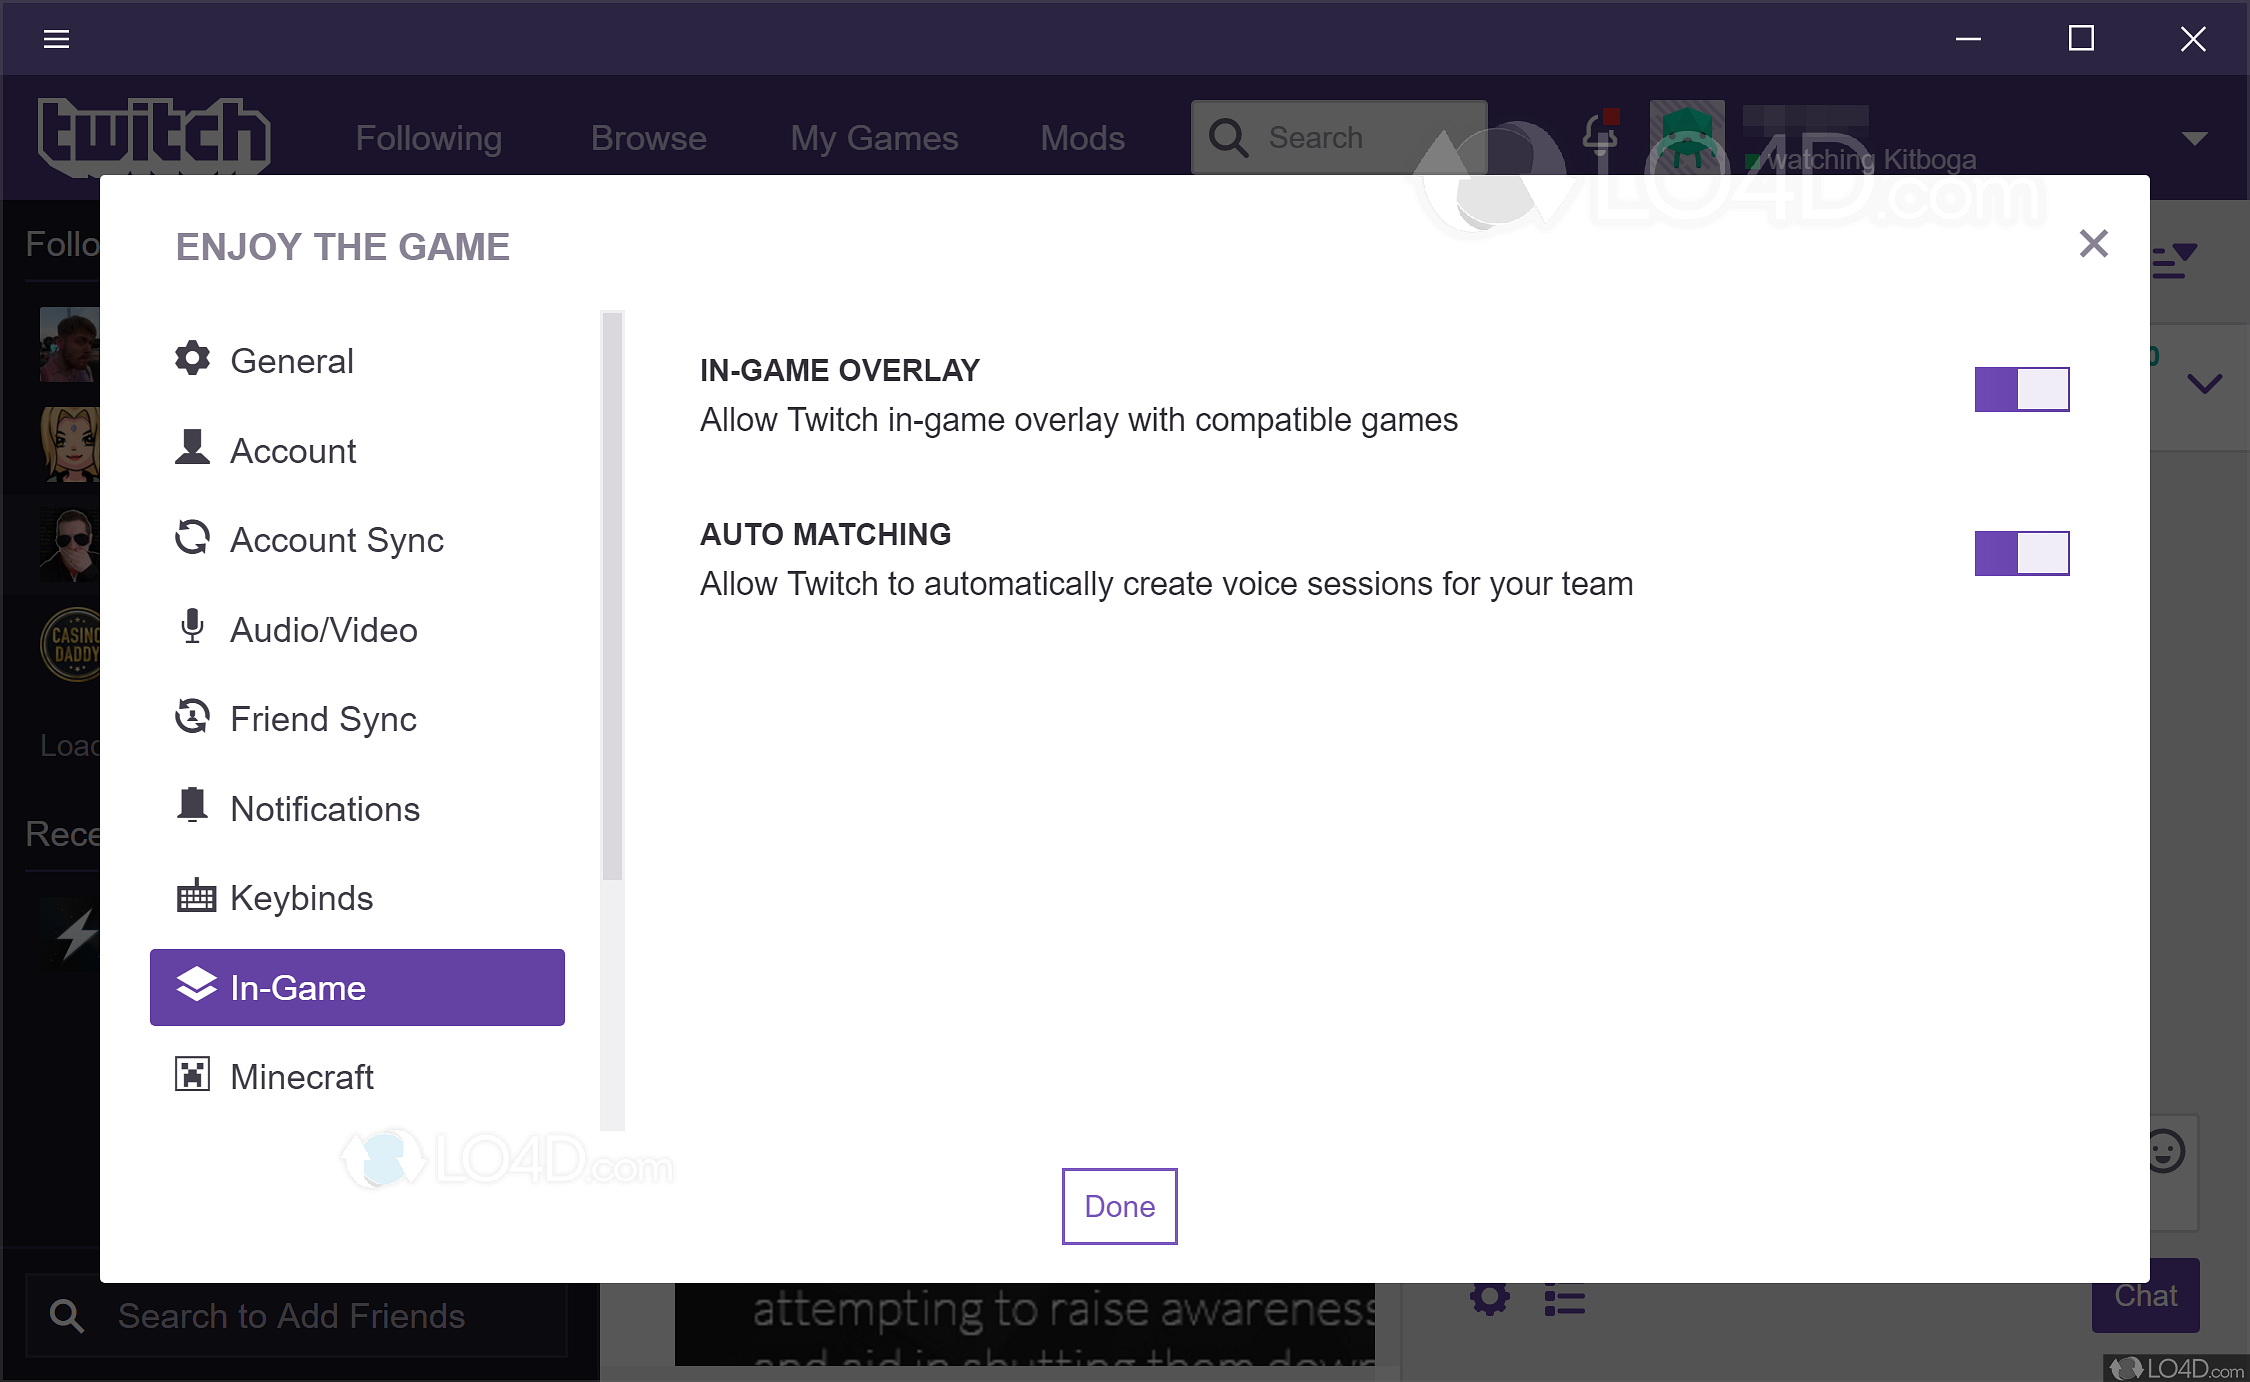Click the Twitch logo

coord(155,137)
